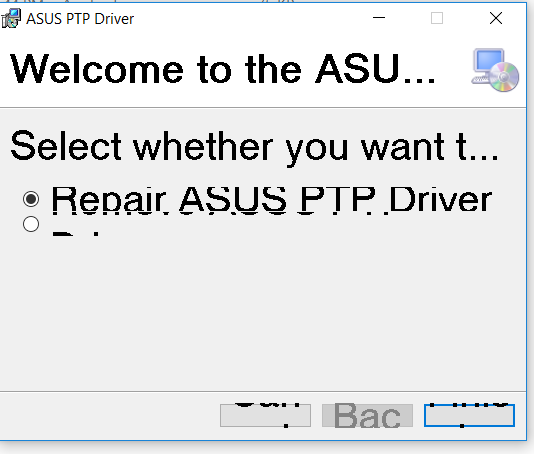Select the Repair ASUS PTP Driver radio button

[x=31, y=199]
